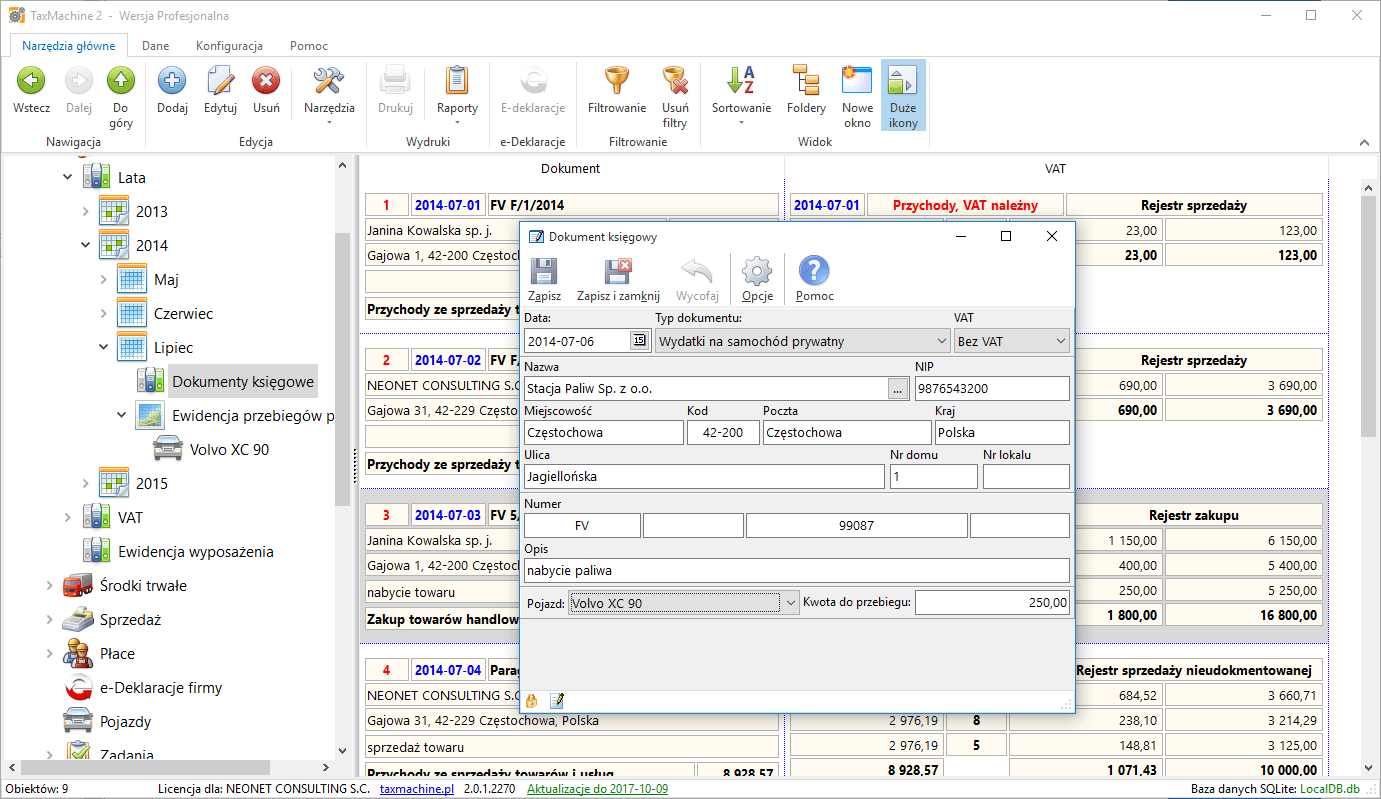Expand the 2013 year tree node
The width and height of the screenshot is (1381, 799).
85,212
